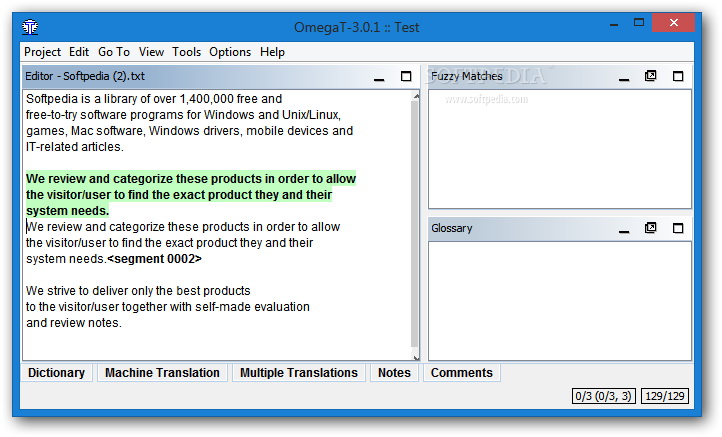Open the Tools menu
Viewport: 722px width, 437px height.
pyautogui.click(x=186, y=52)
